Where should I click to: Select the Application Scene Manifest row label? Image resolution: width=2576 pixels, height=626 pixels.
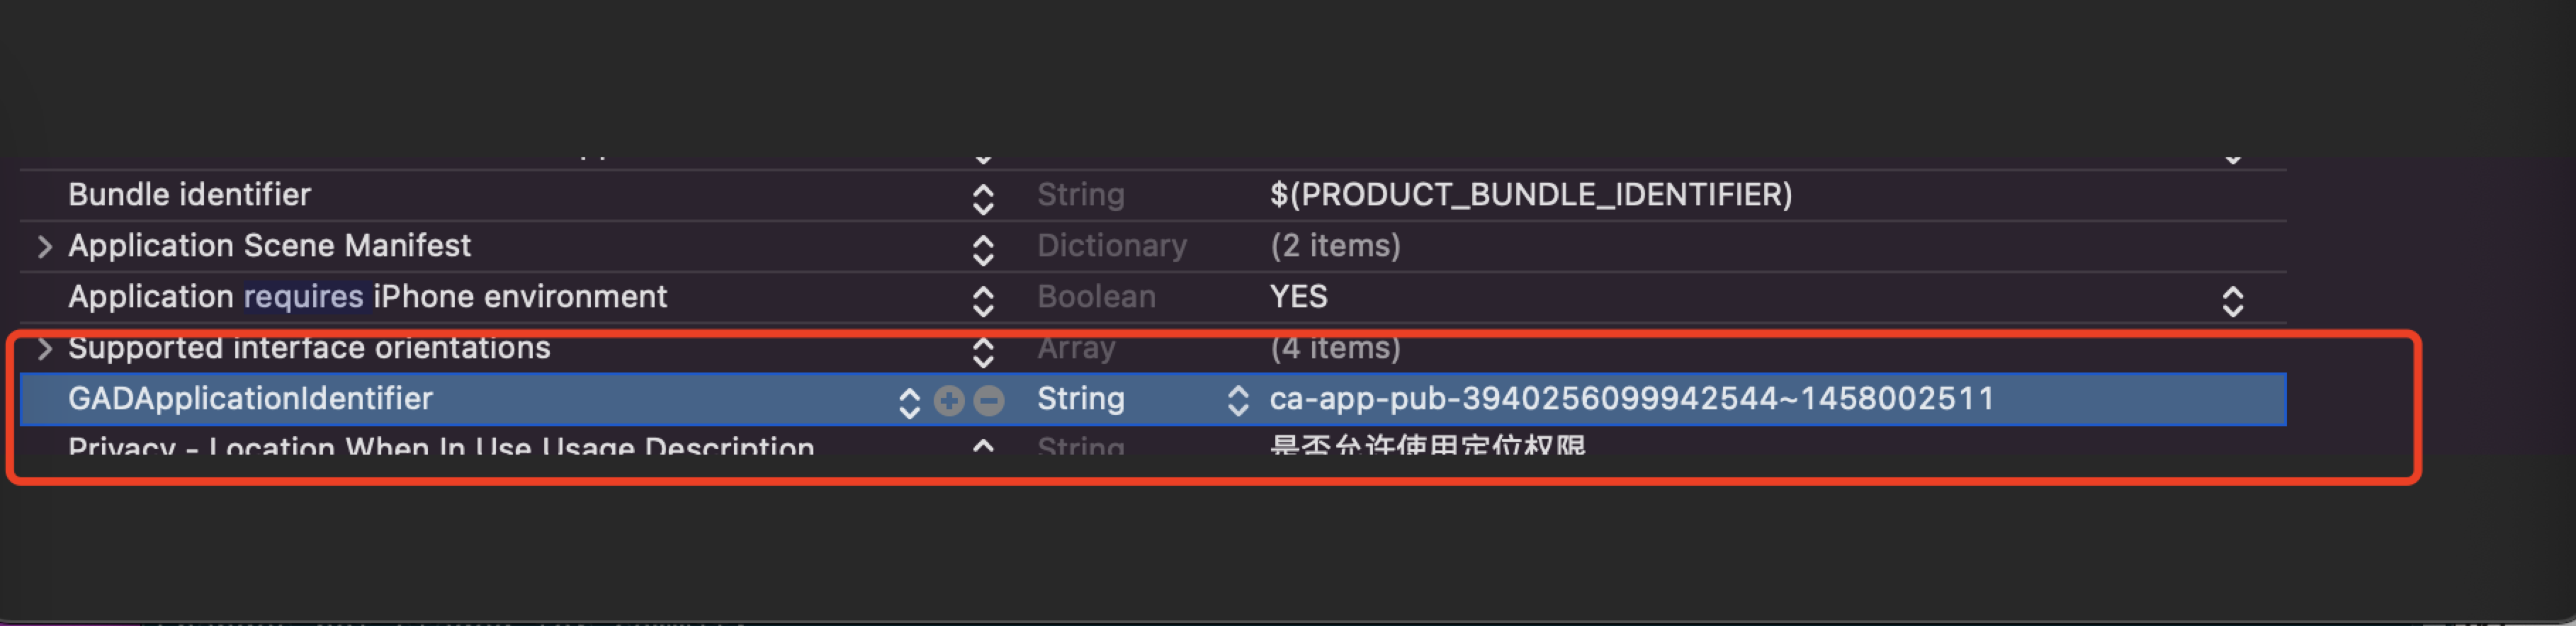click(x=269, y=246)
